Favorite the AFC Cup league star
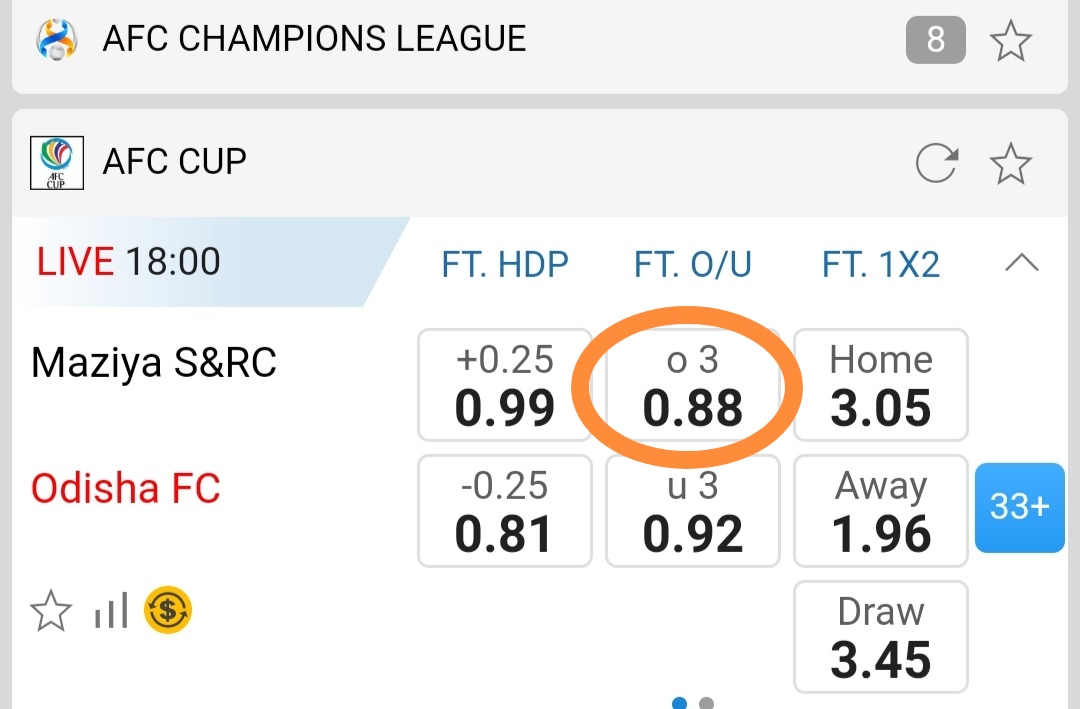Viewport: 1080px width, 709px height. coord(1010,164)
